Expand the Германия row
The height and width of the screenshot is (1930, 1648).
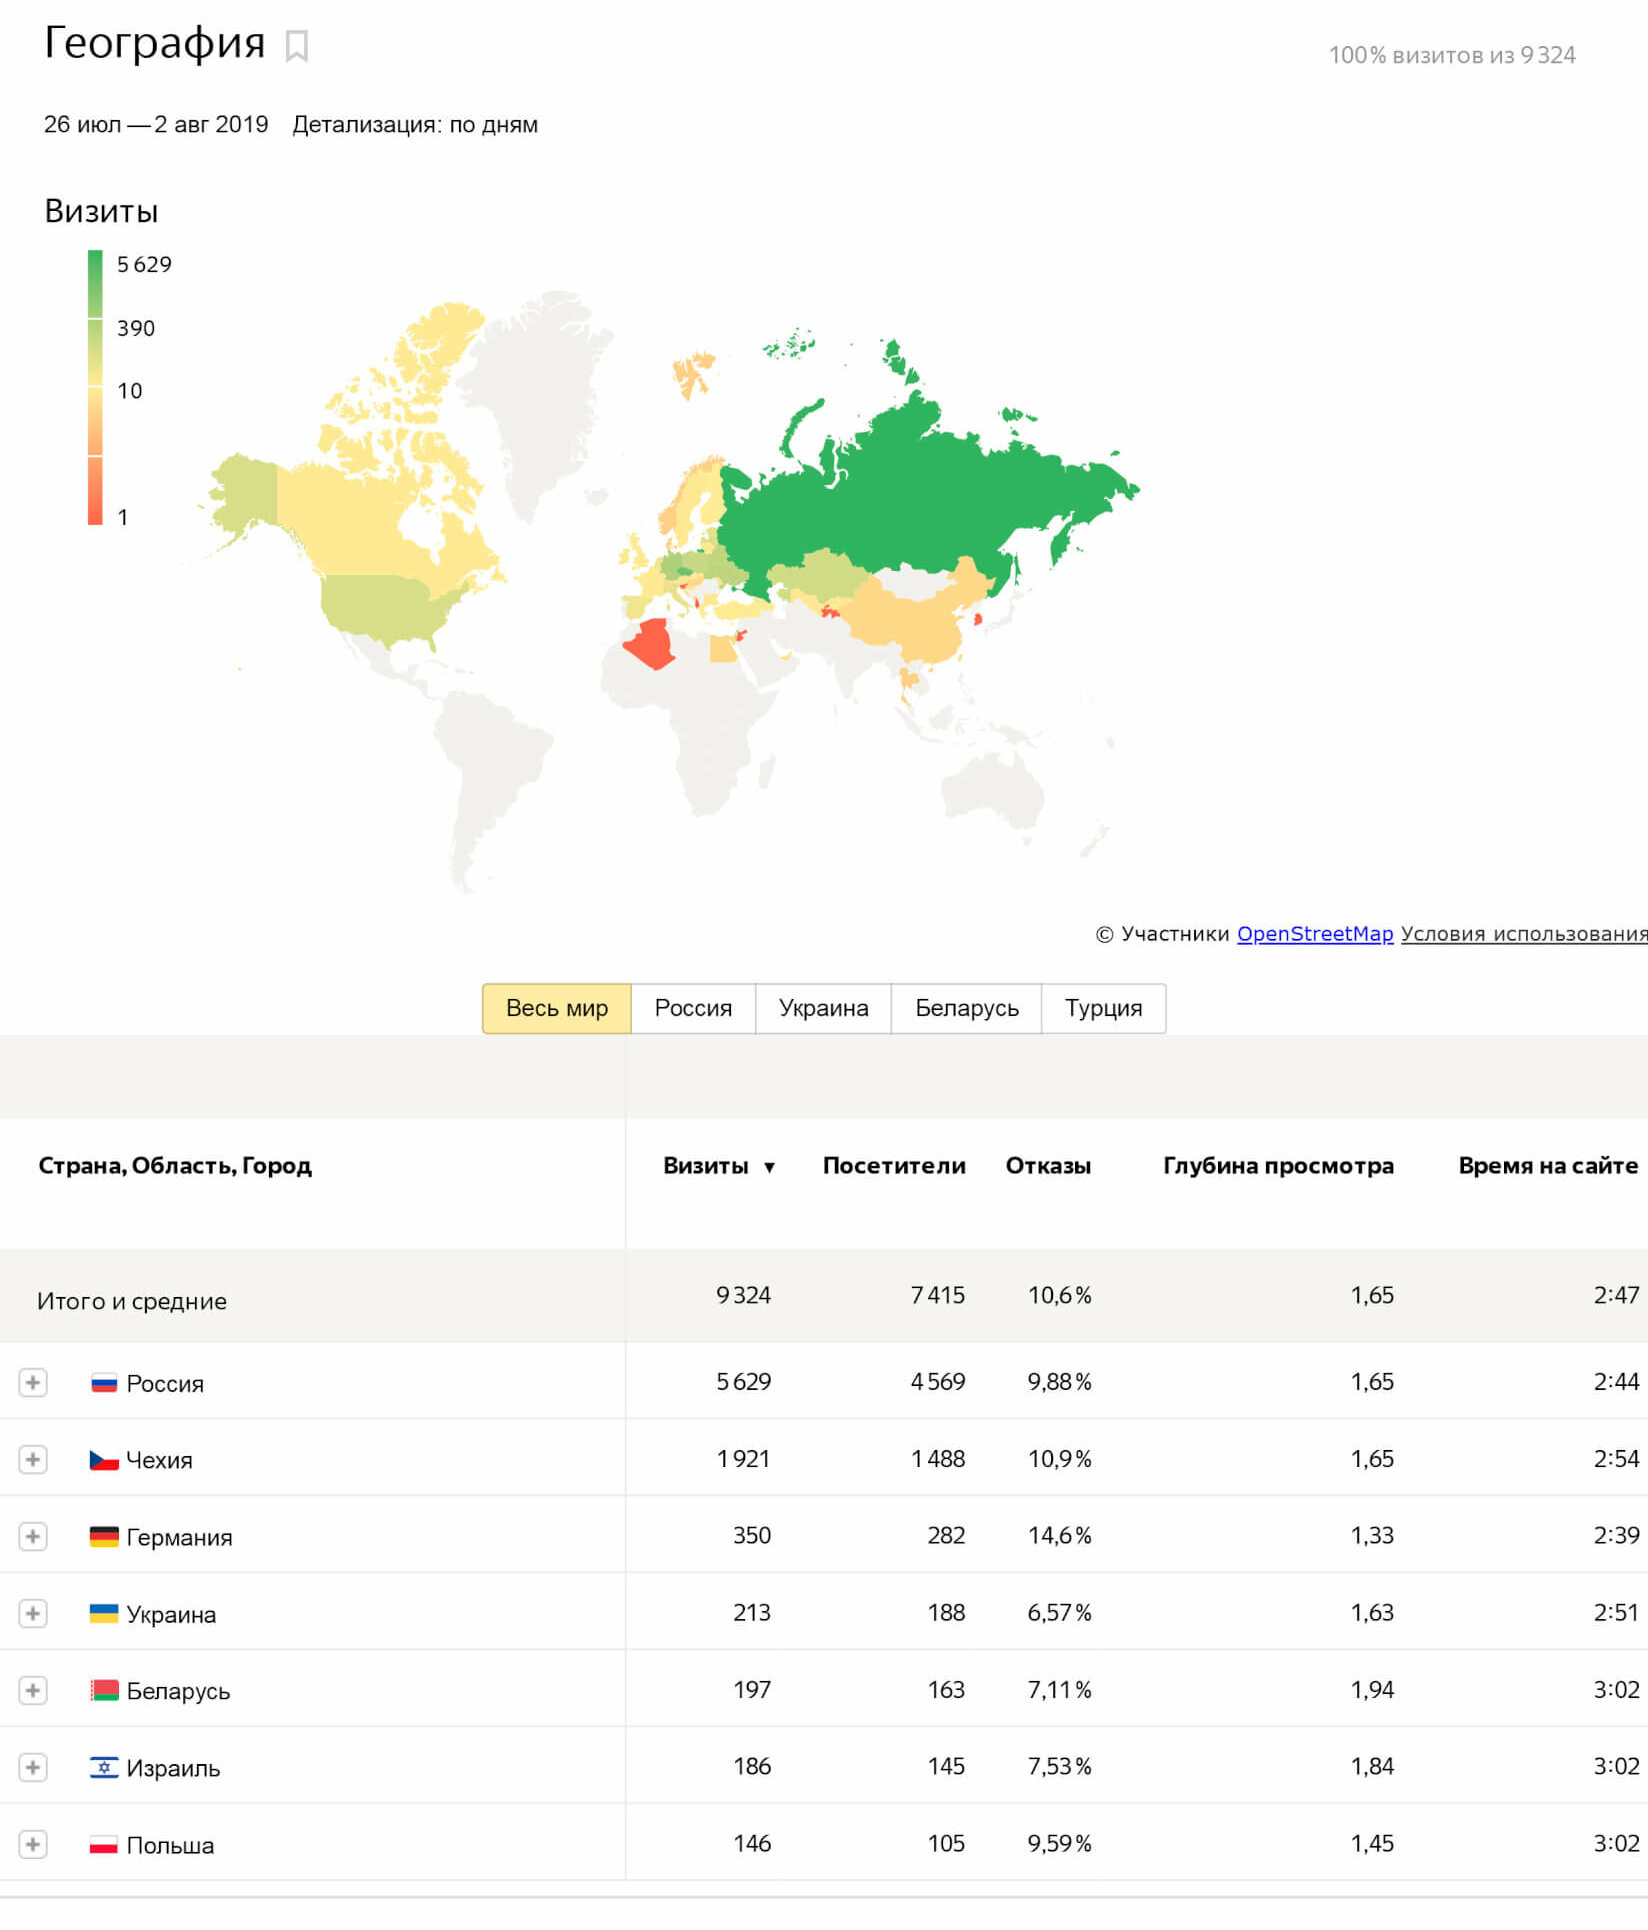(33, 1536)
